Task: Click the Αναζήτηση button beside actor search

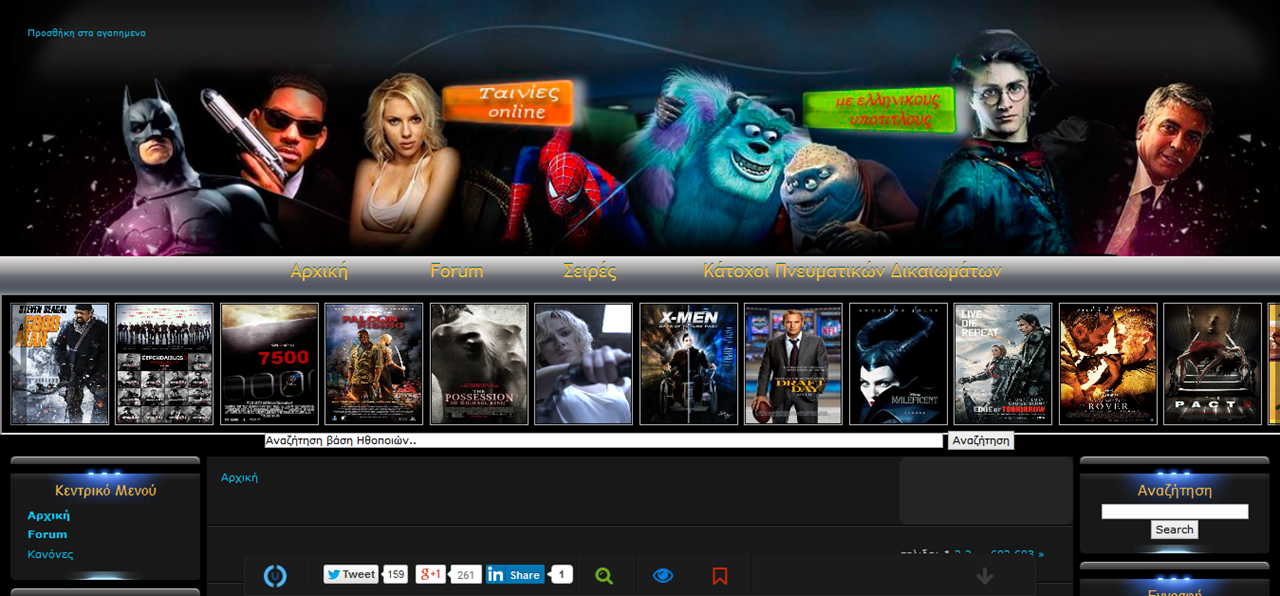Action: click(980, 441)
